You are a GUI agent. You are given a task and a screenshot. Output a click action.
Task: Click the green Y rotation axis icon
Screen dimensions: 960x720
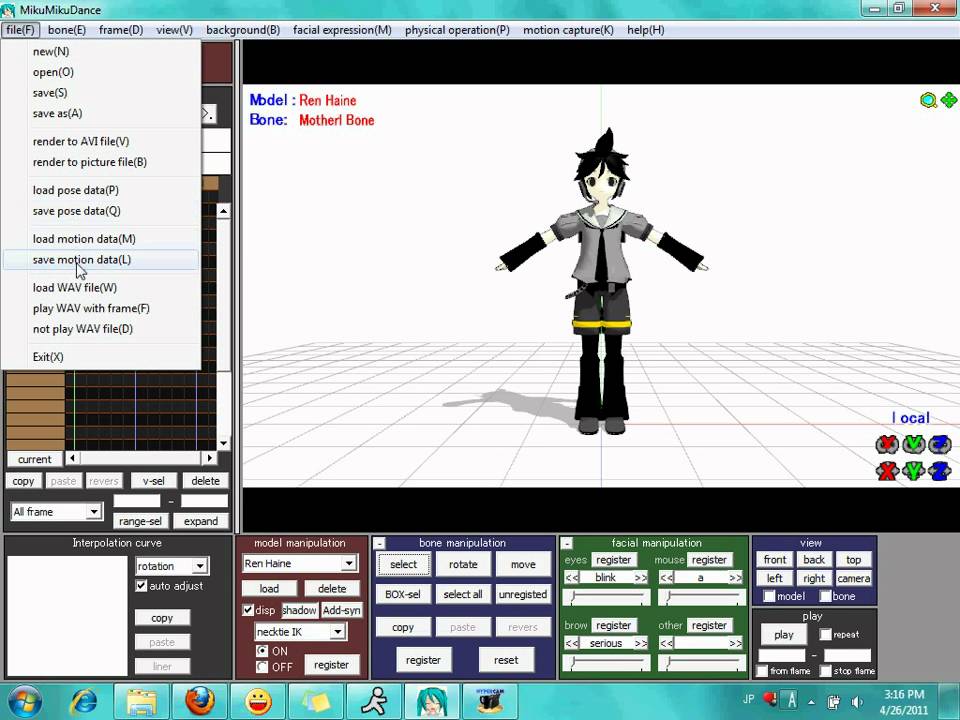point(913,444)
